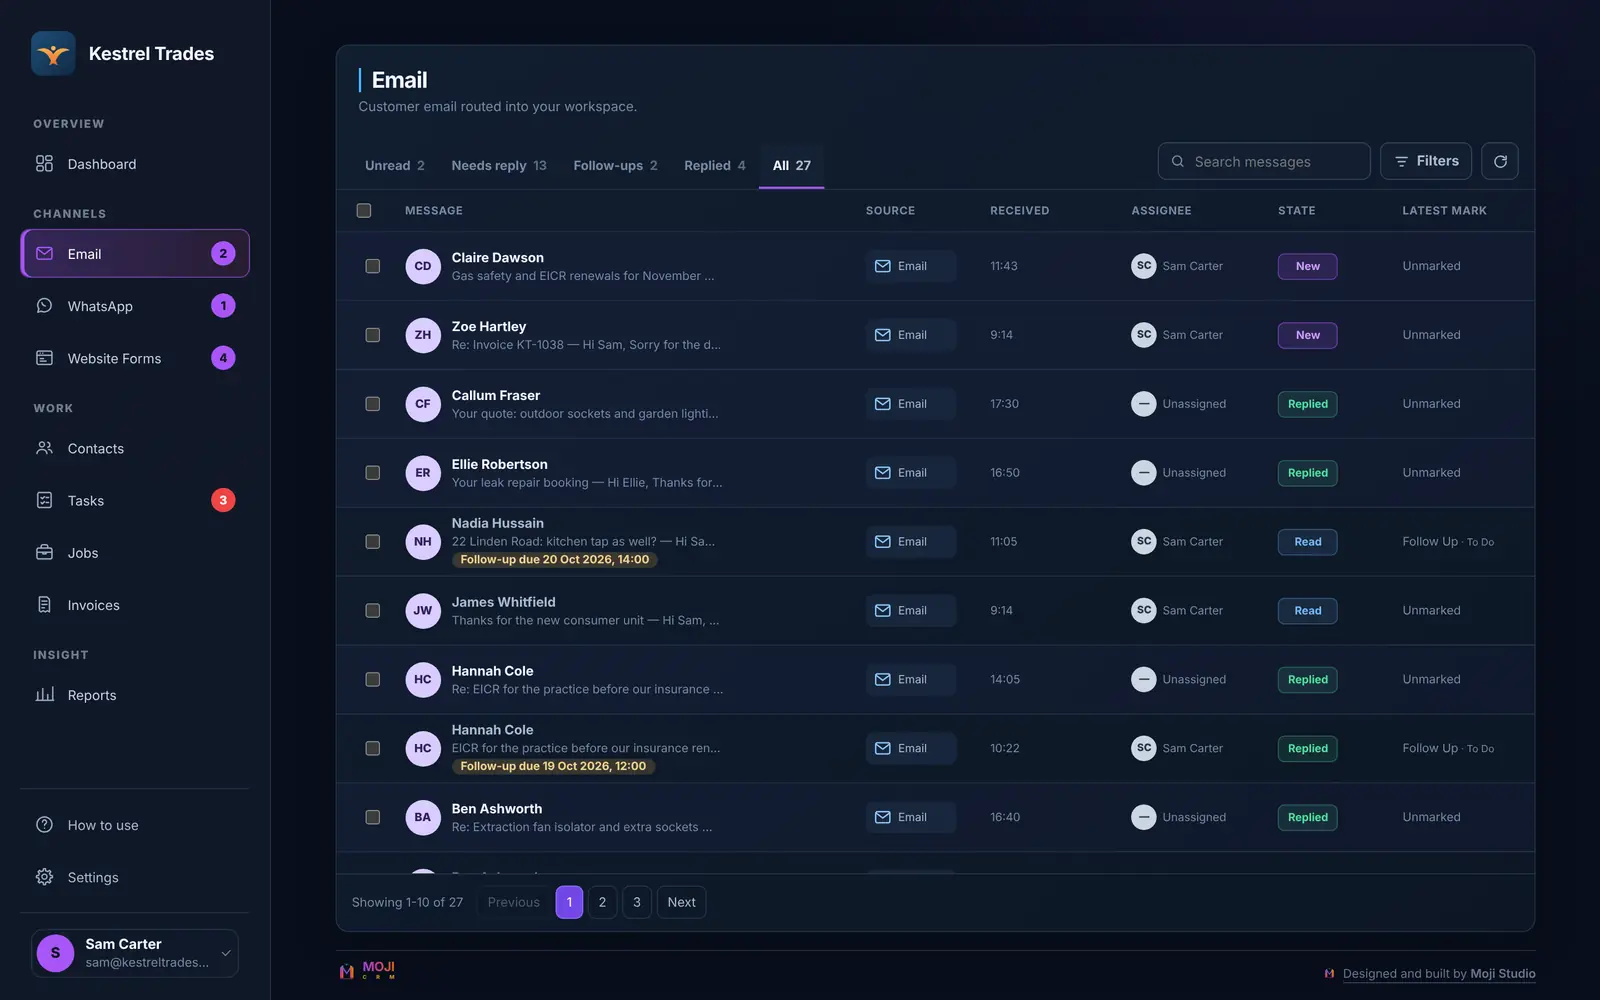Viewport: 1600px width, 1000px height.
Task: Open Settings from the sidebar
Action: [135, 877]
